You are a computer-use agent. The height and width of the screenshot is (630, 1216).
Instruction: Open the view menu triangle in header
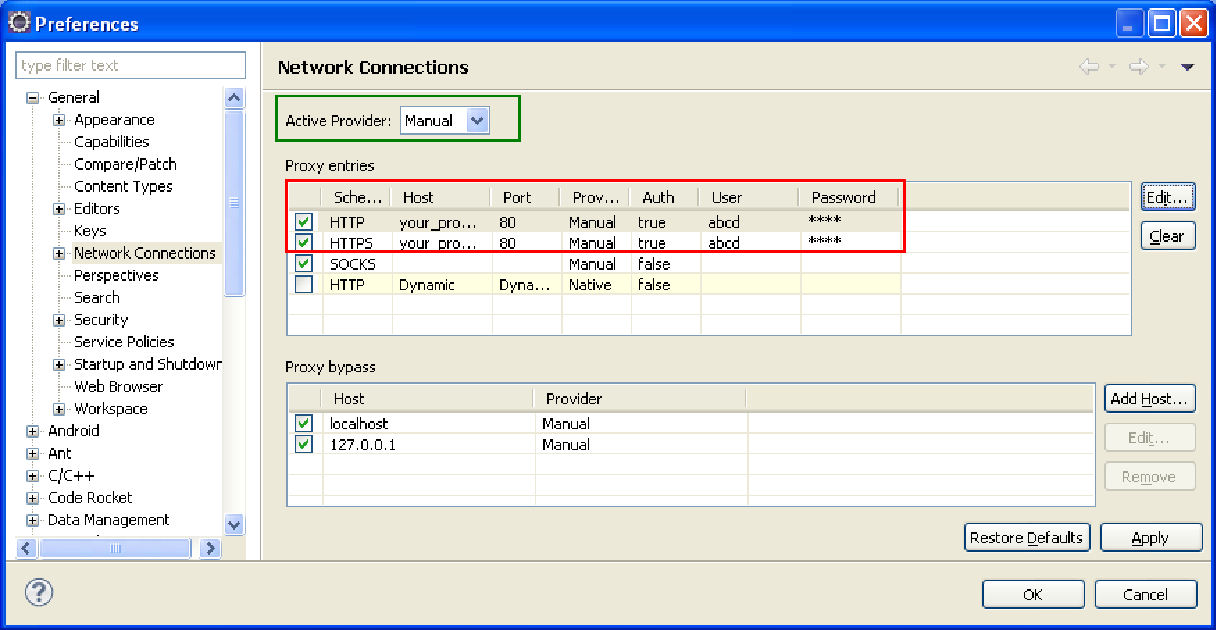tap(1187, 67)
